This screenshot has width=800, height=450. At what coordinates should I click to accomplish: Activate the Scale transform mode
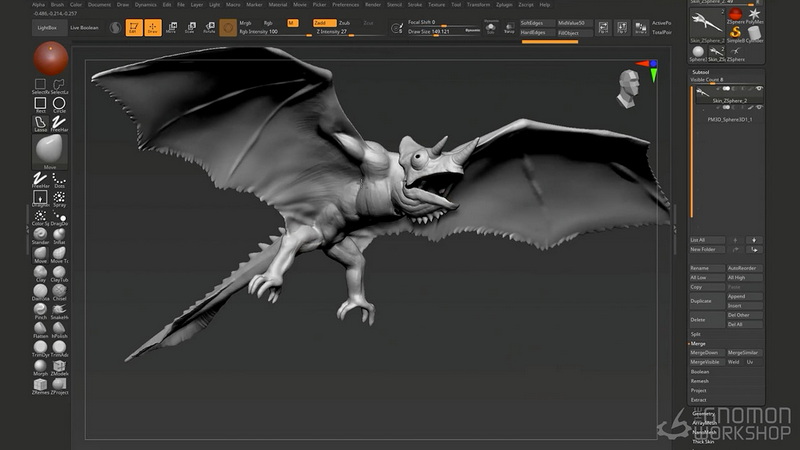pos(190,28)
